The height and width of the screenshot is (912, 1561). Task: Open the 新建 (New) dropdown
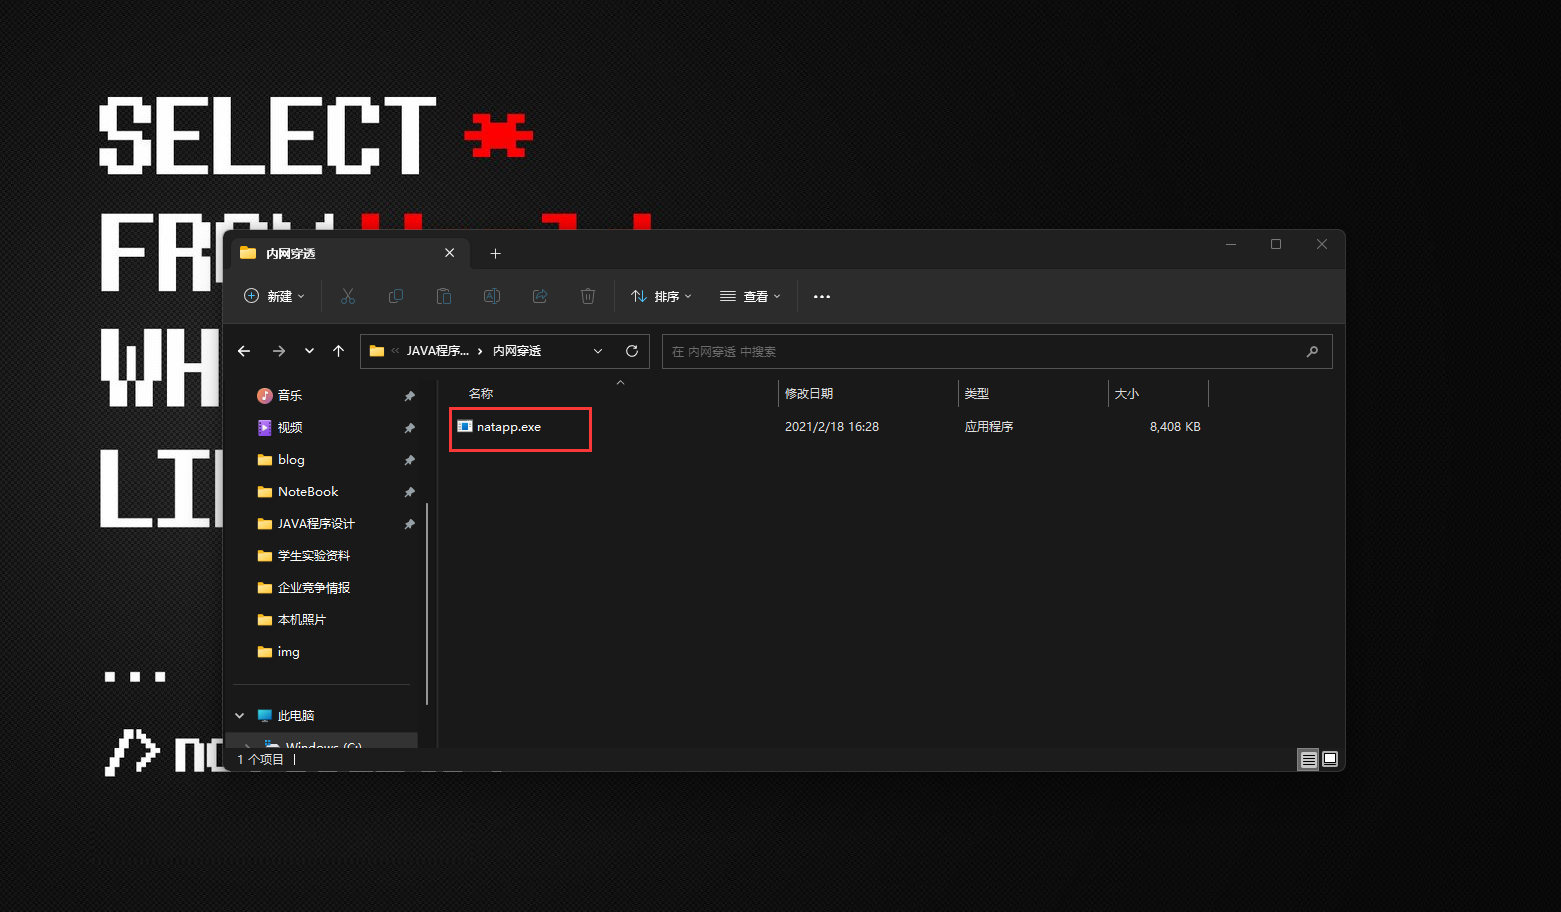click(x=275, y=296)
